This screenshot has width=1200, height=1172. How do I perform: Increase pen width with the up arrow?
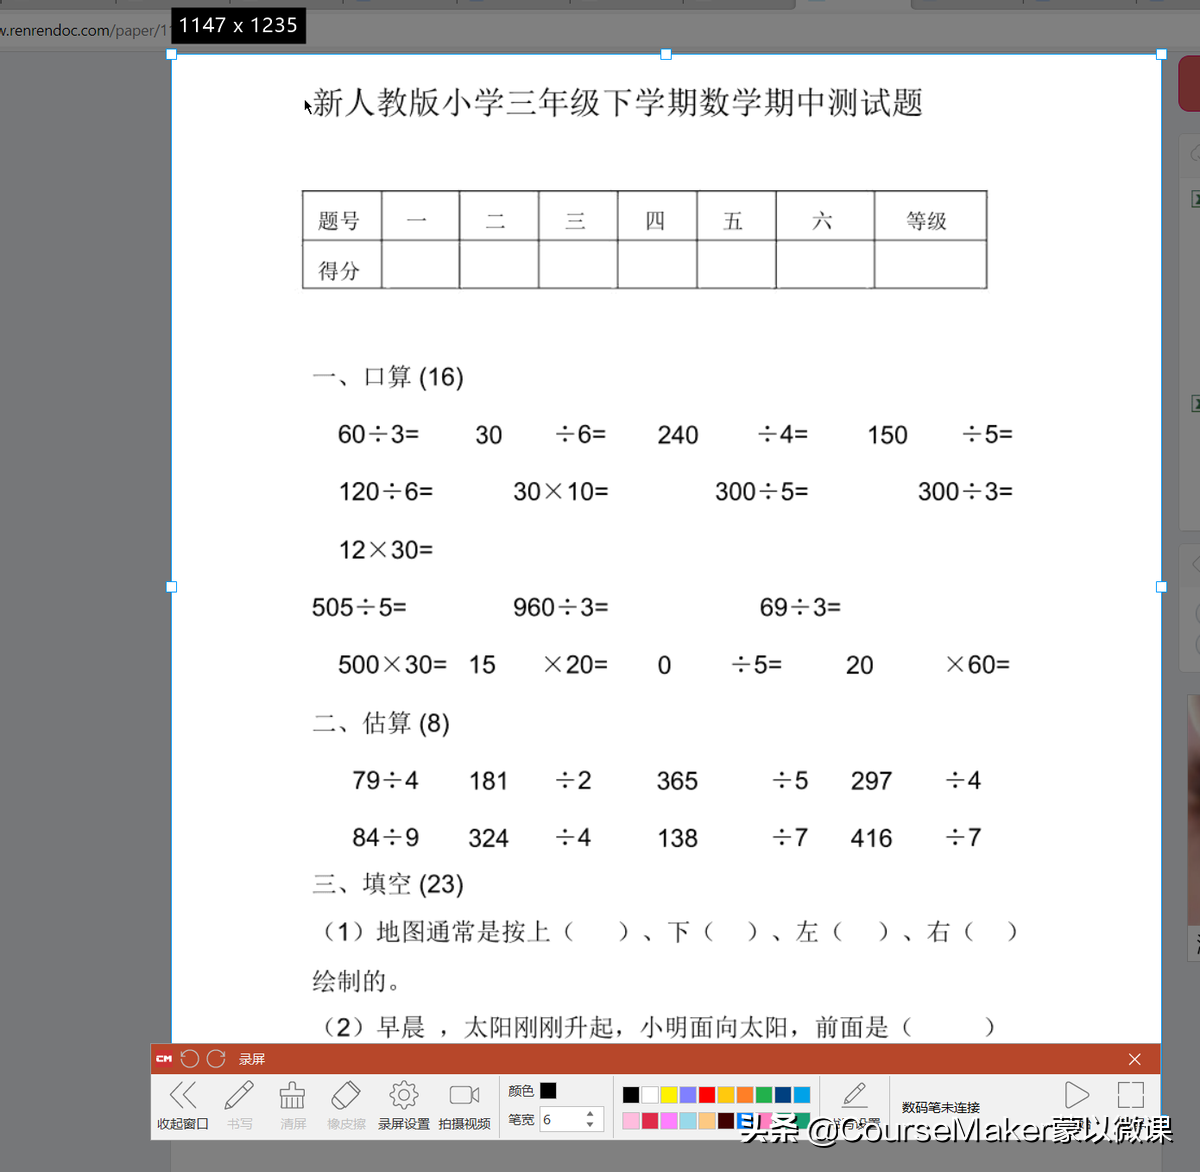(x=590, y=1114)
